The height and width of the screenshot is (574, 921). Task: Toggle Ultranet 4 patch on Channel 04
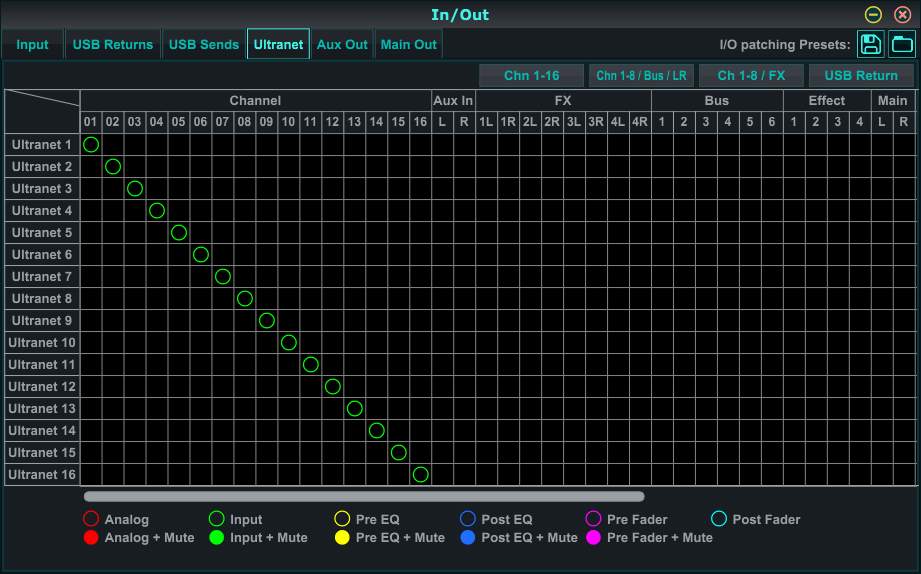(157, 210)
